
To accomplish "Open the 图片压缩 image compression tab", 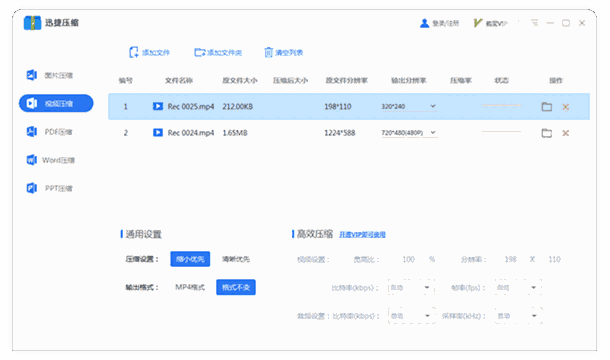I will coord(49,75).
